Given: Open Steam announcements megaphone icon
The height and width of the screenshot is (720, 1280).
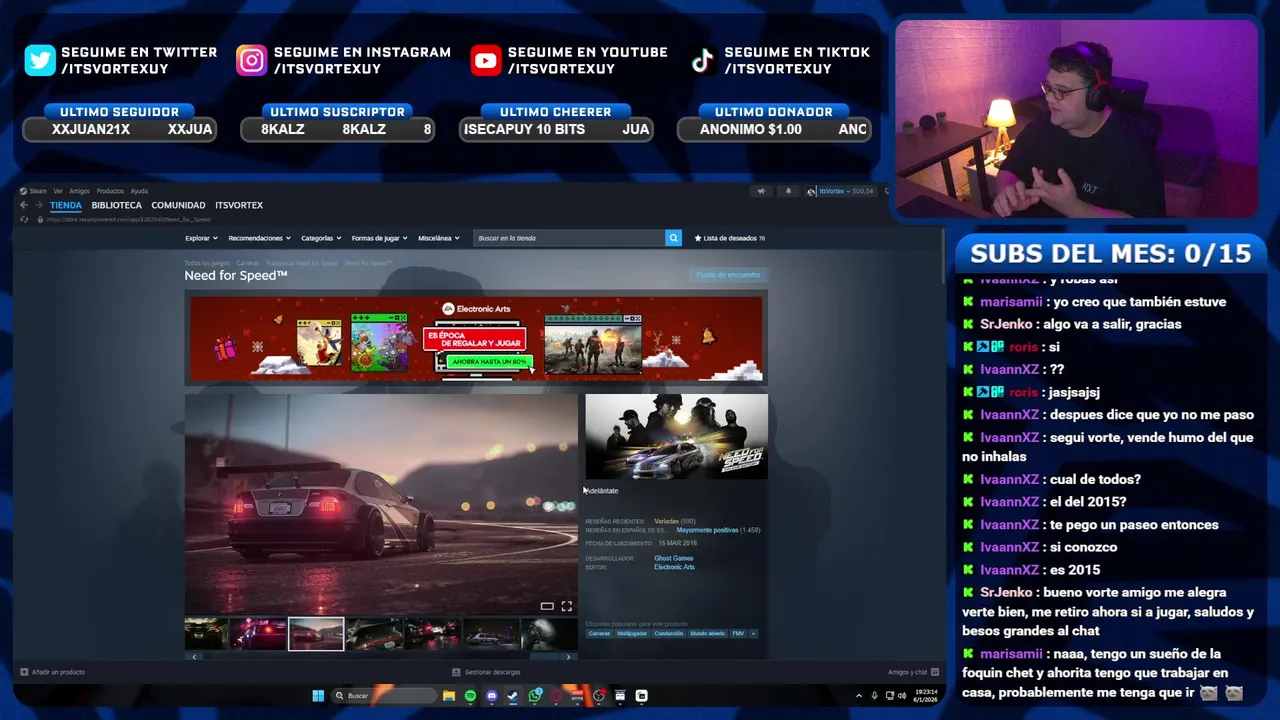Looking at the screenshot, I should (x=761, y=191).
